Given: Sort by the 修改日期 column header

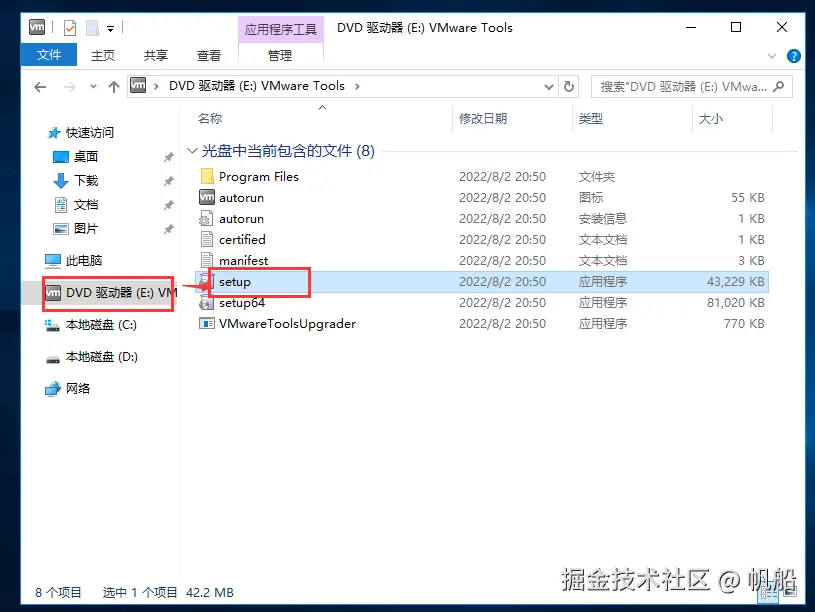Looking at the screenshot, I should pyautogui.click(x=483, y=119).
